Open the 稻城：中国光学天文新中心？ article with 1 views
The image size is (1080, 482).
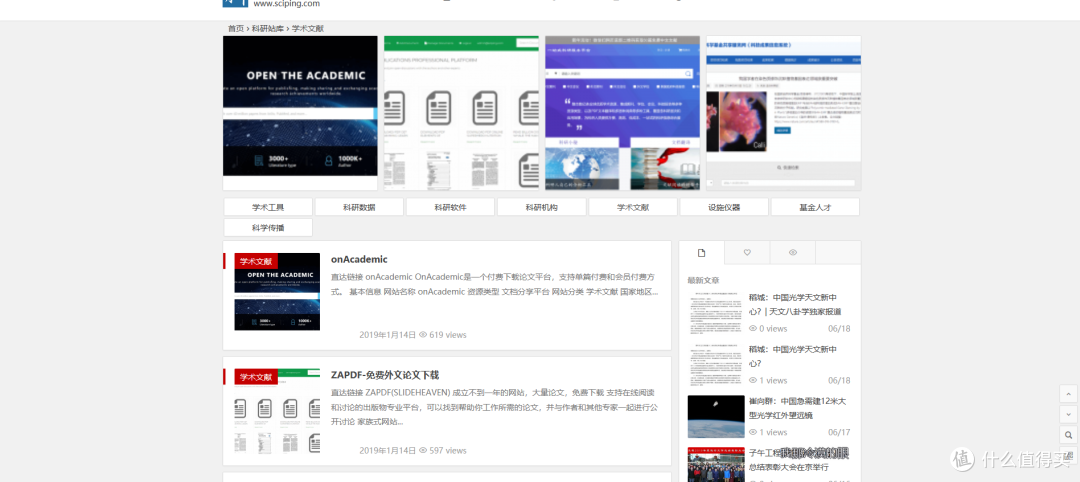(x=793, y=356)
